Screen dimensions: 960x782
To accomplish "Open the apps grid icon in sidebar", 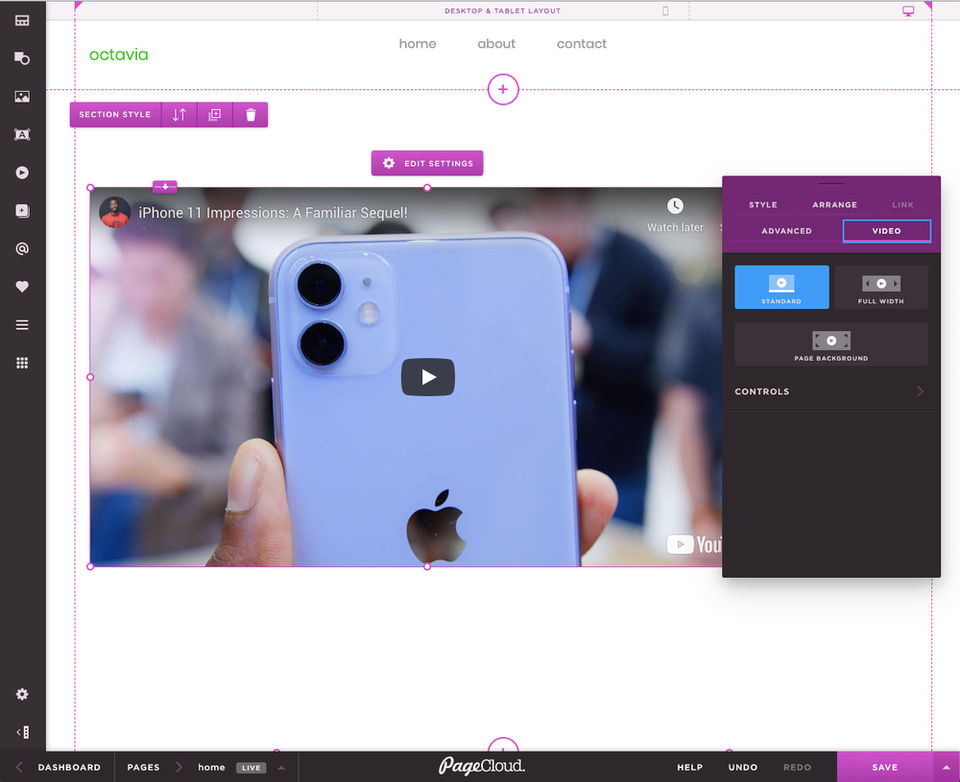I will (x=22, y=363).
